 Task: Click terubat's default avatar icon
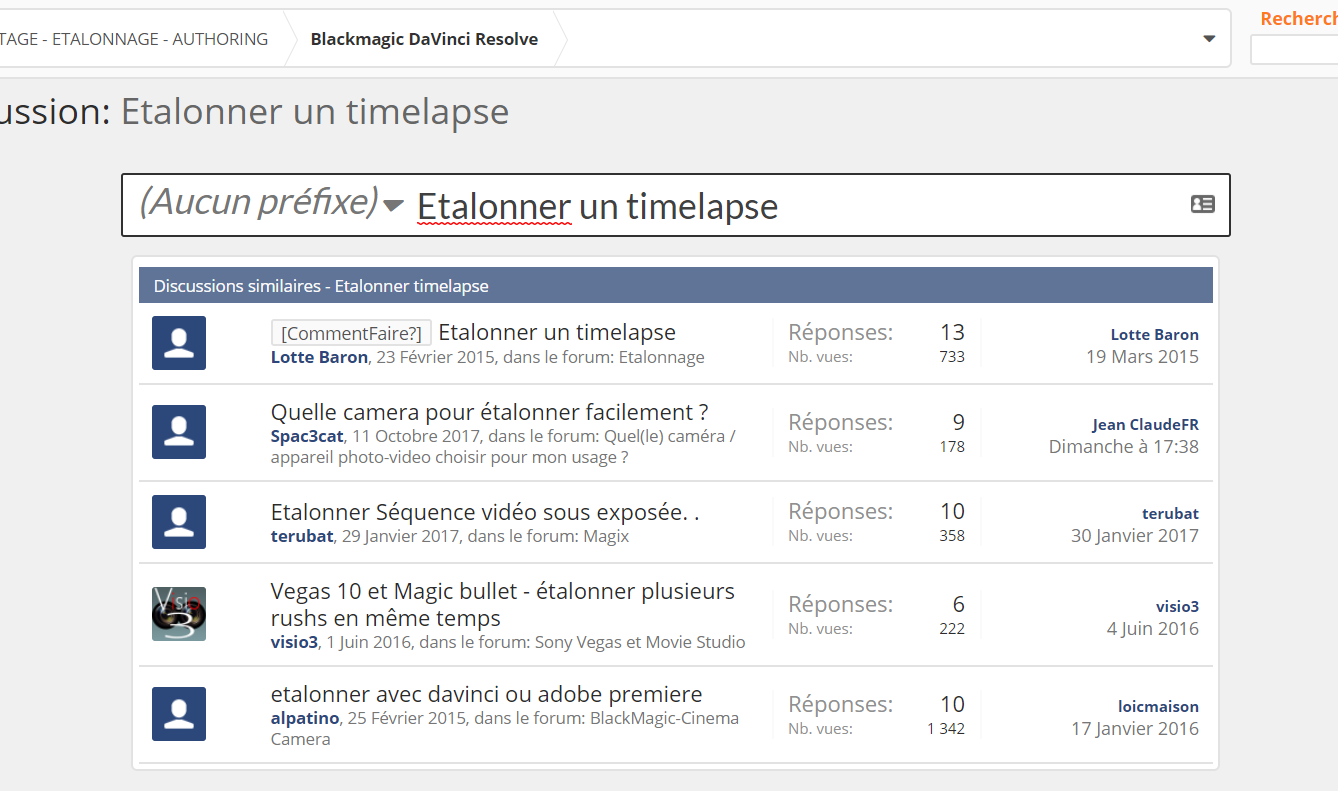pyautogui.click(x=179, y=522)
